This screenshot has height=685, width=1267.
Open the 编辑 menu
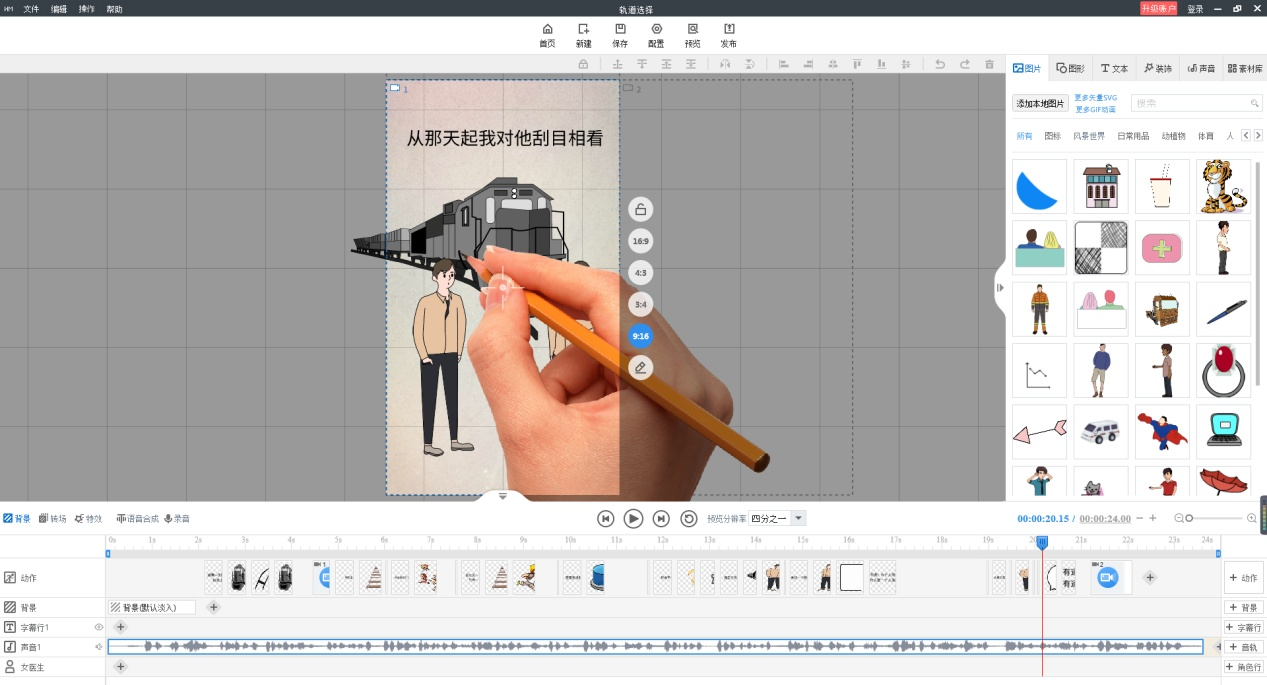59,9
